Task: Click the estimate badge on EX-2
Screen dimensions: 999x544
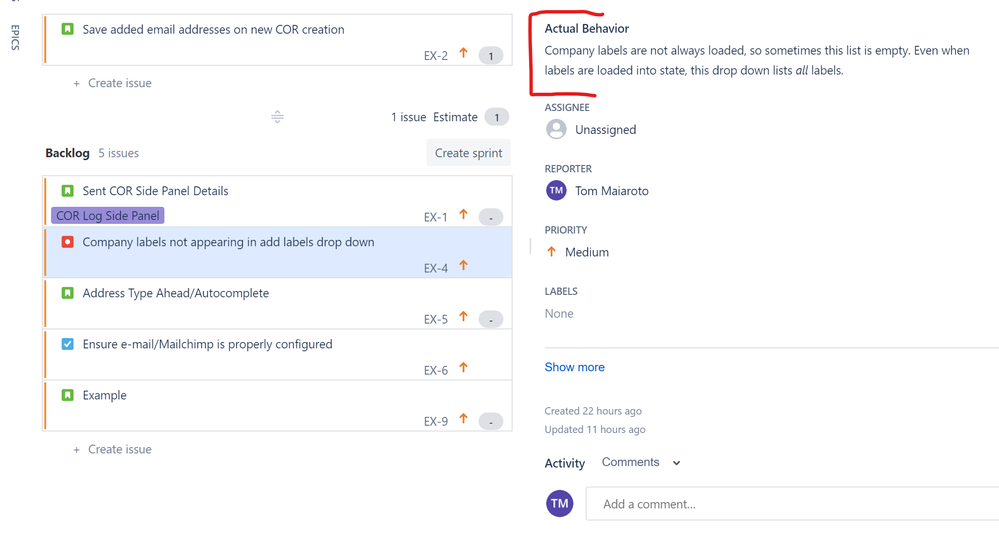Action: coord(491,56)
